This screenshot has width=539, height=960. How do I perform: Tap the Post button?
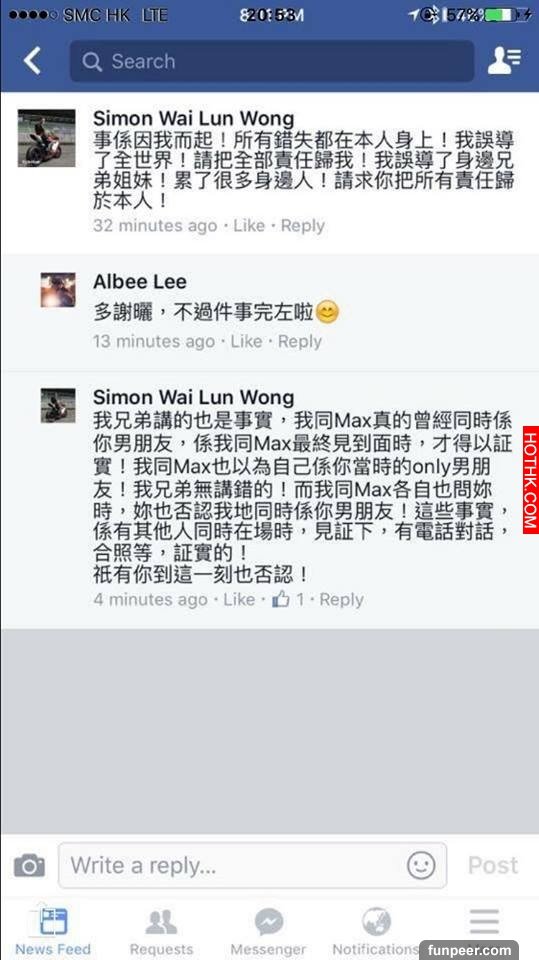493,865
